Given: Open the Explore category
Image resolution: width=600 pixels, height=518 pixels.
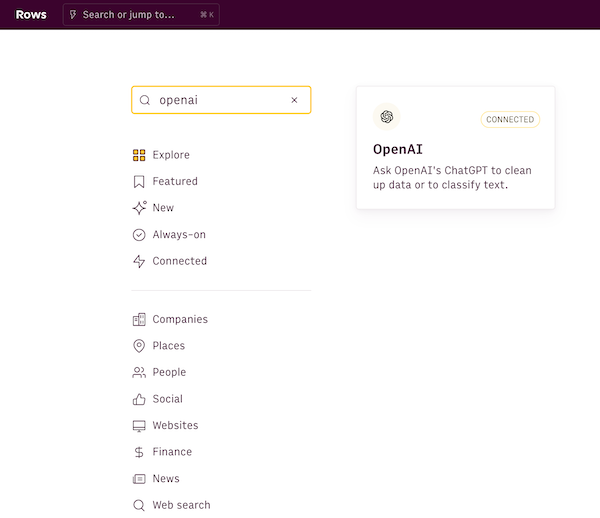Looking at the screenshot, I should pyautogui.click(x=171, y=155).
